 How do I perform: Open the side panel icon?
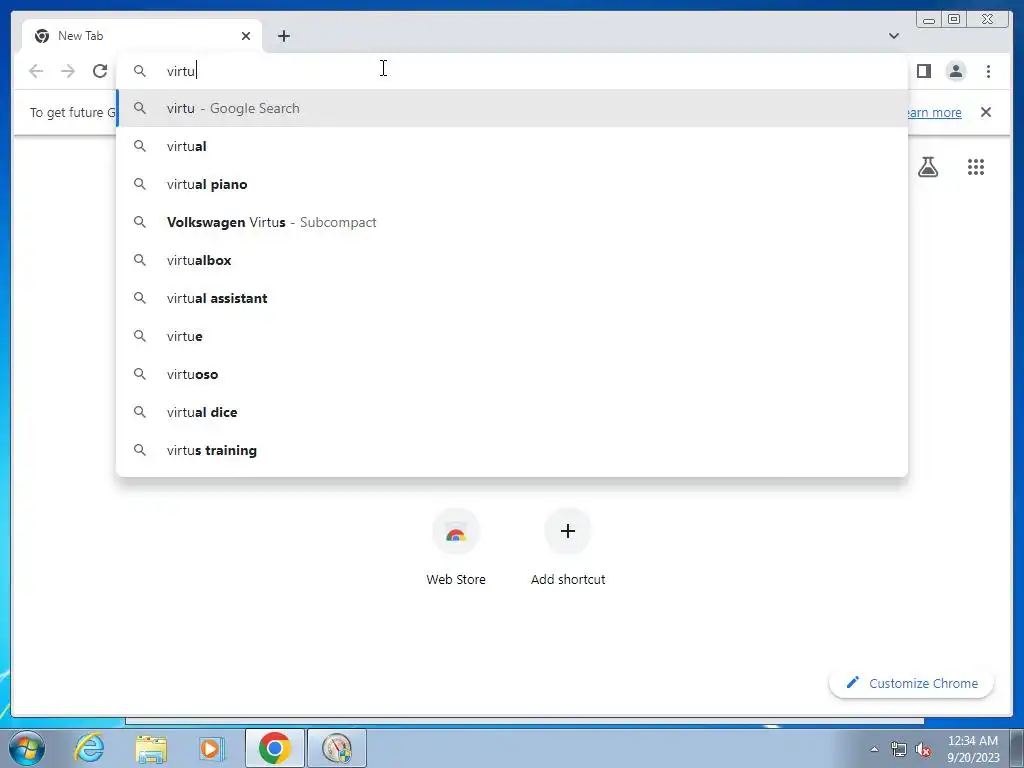[x=923, y=71]
